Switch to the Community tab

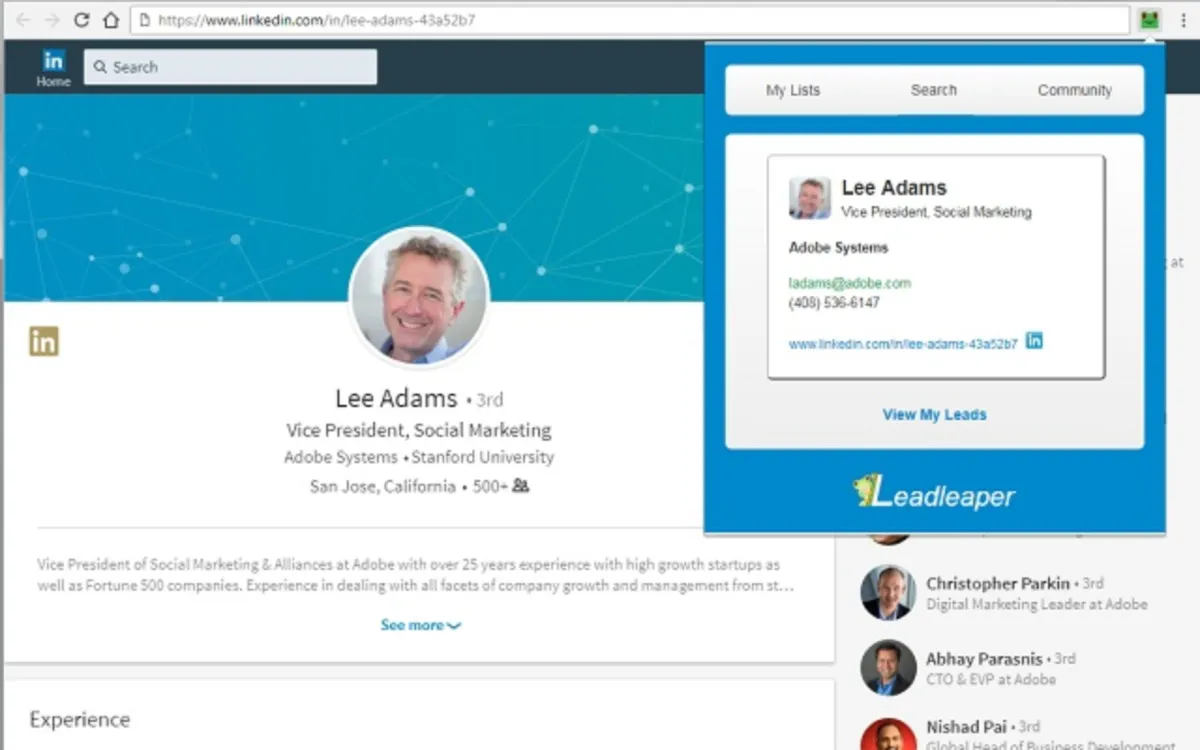click(x=1075, y=90)
